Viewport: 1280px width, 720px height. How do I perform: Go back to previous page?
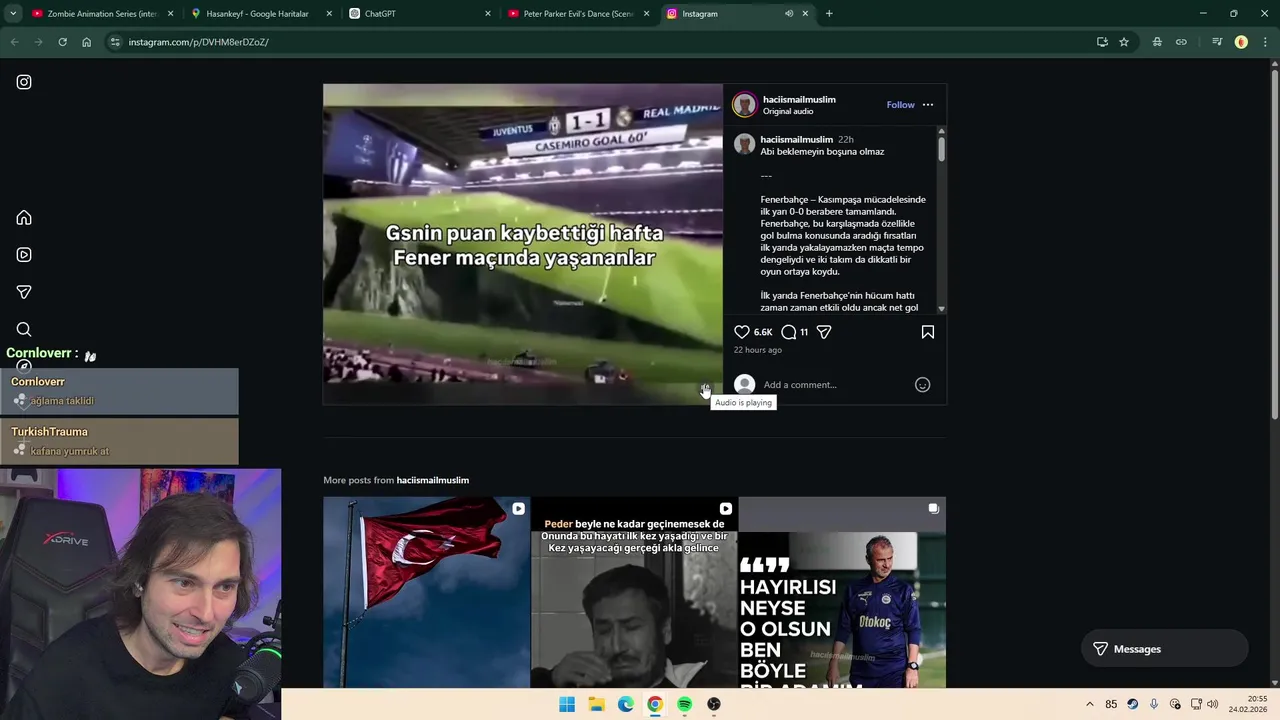[x=14, y=42]
